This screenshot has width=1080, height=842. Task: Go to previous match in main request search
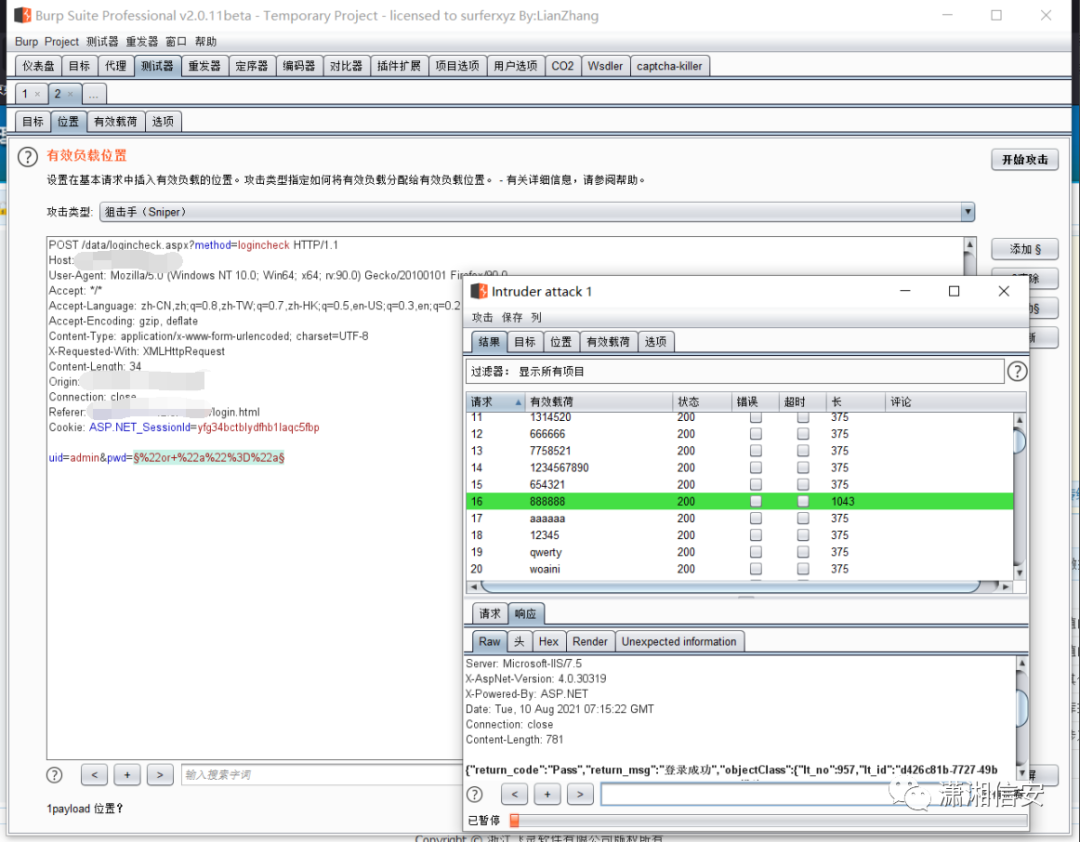[x=94, y=775]
